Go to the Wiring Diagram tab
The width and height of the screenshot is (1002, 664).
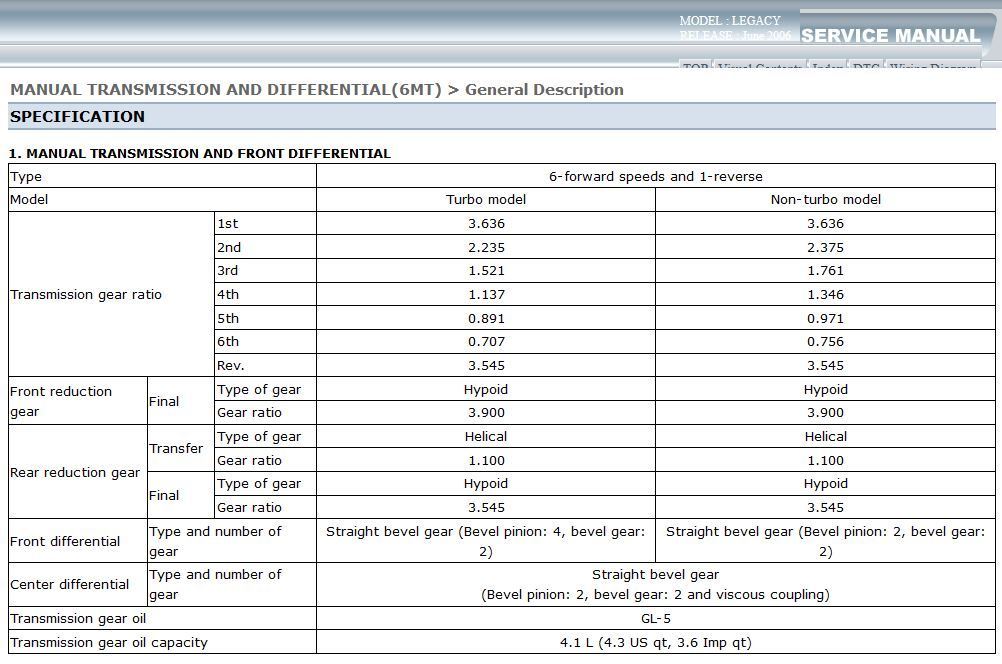(932, 67)
